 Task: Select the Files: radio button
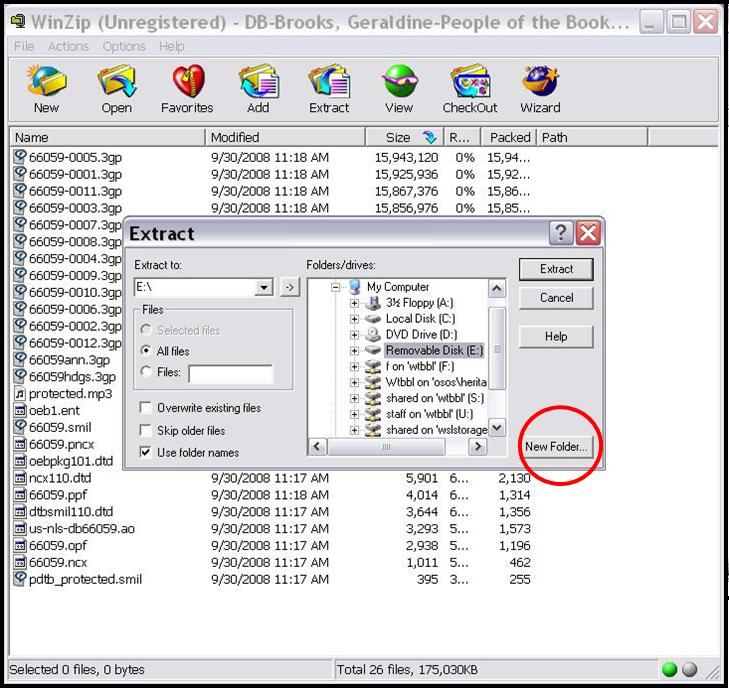click(146, 372)
